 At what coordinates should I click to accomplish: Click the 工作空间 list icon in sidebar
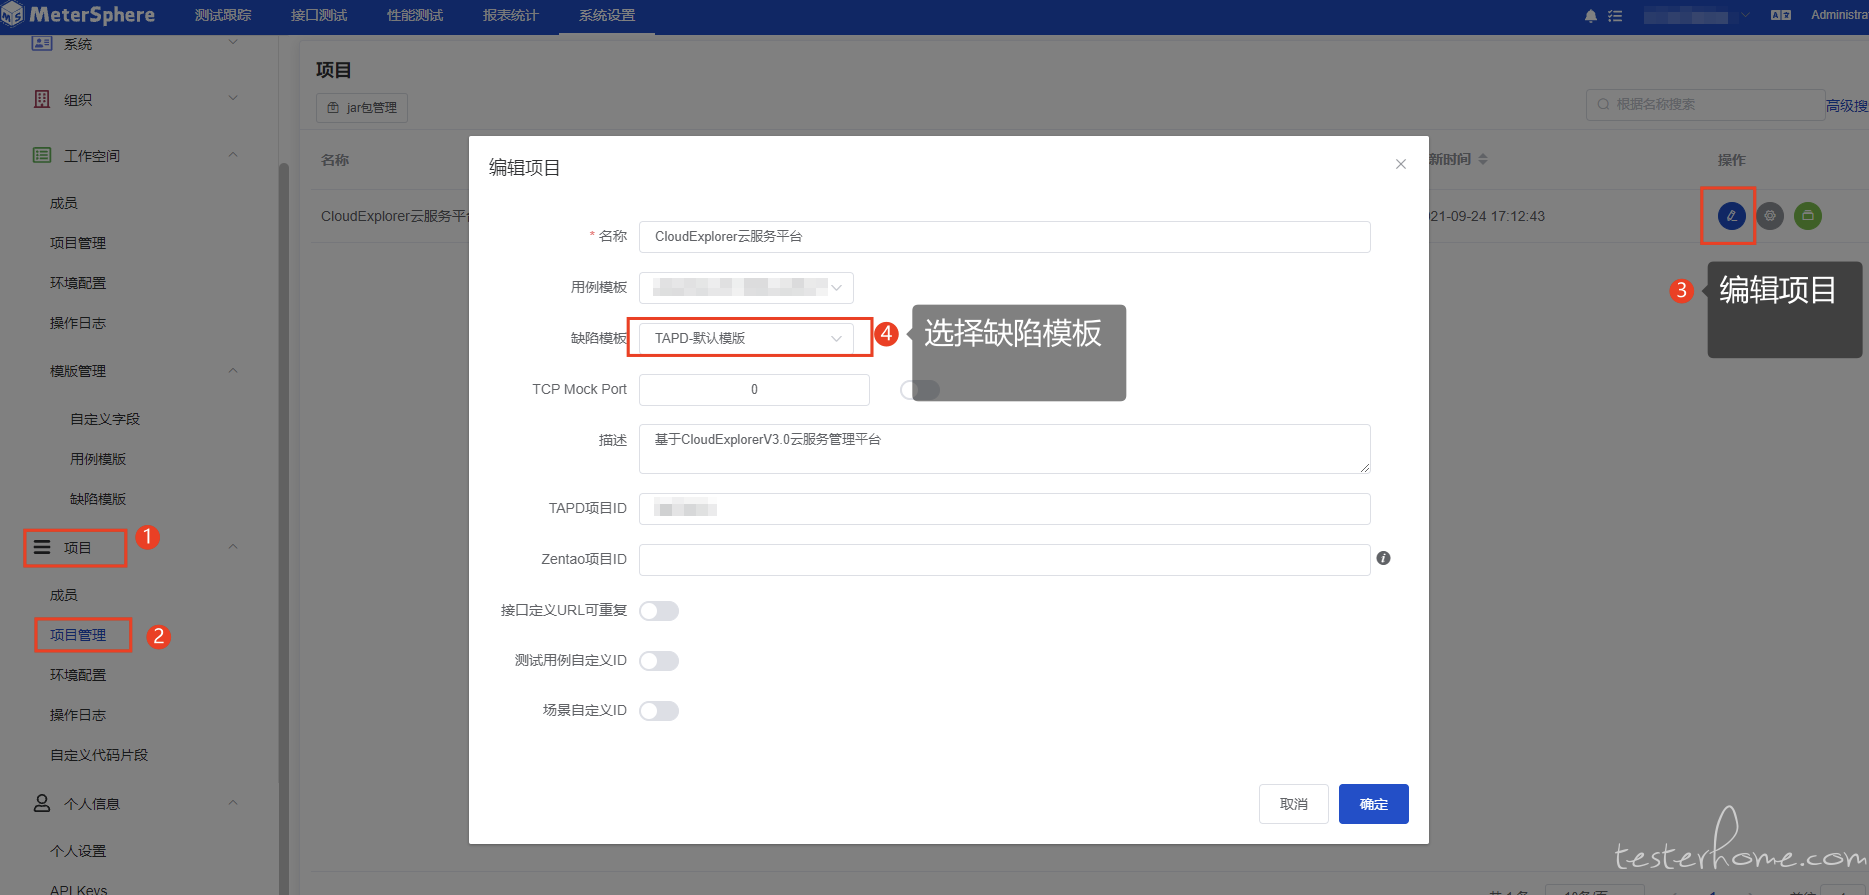coord(42,155)
